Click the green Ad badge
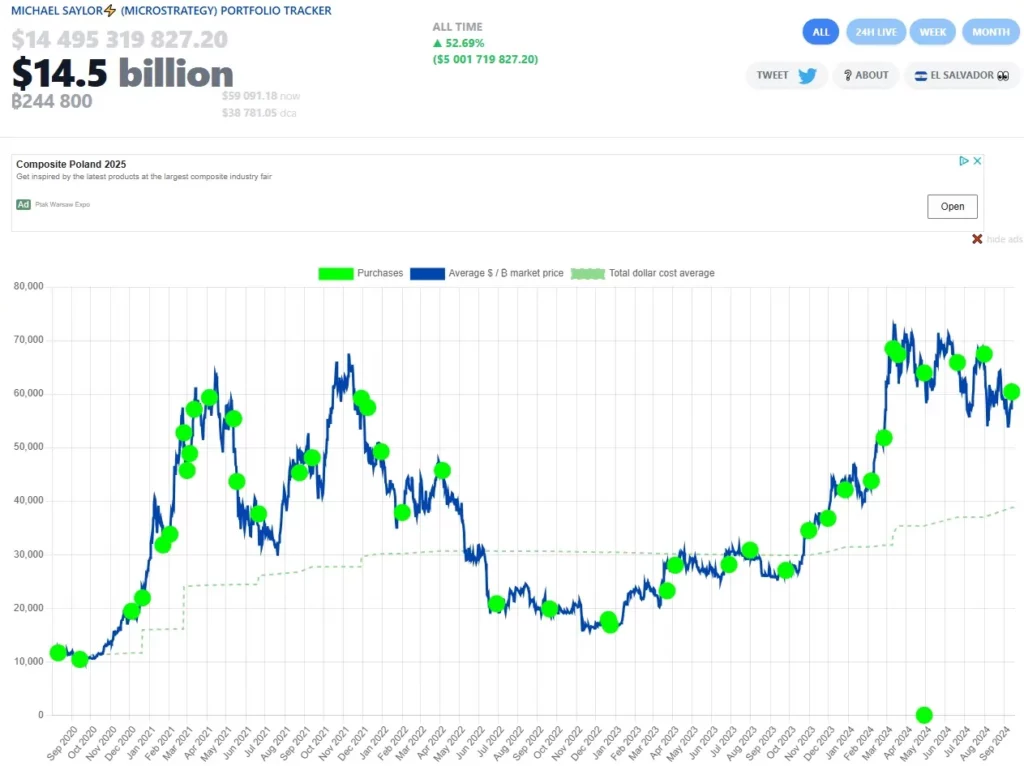 pyautogui.click(x=24, y=204)
